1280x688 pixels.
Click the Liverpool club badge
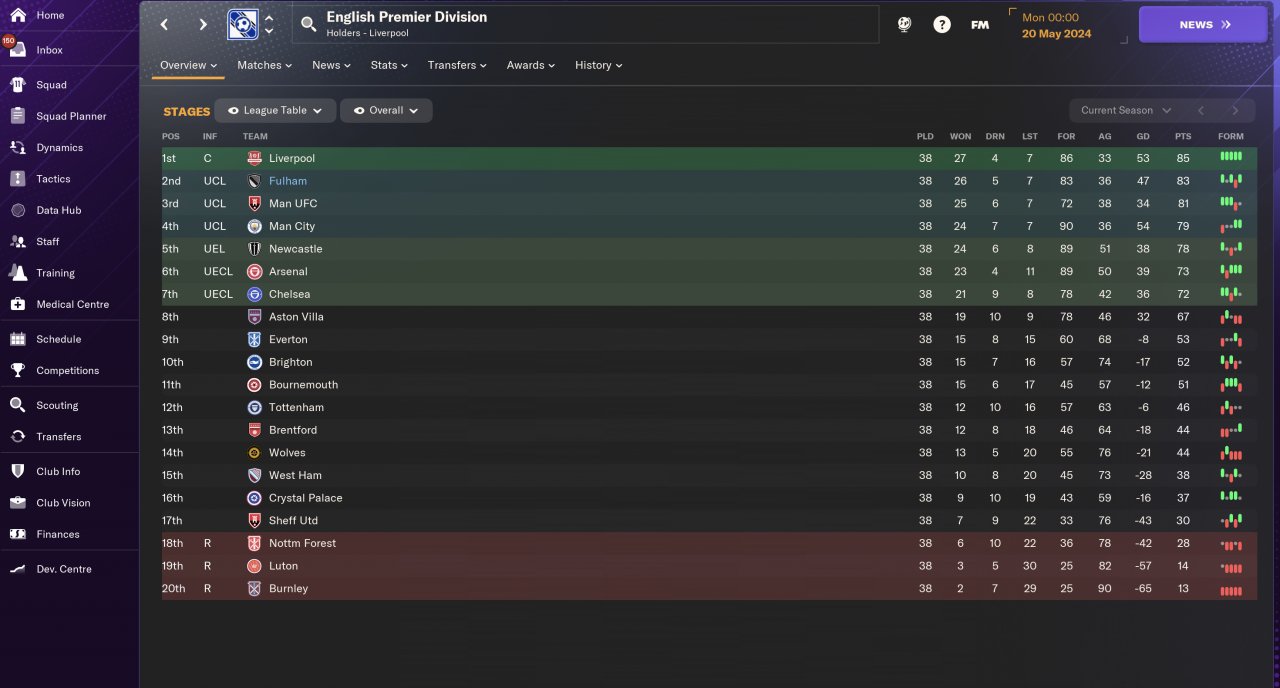[254, 158]
